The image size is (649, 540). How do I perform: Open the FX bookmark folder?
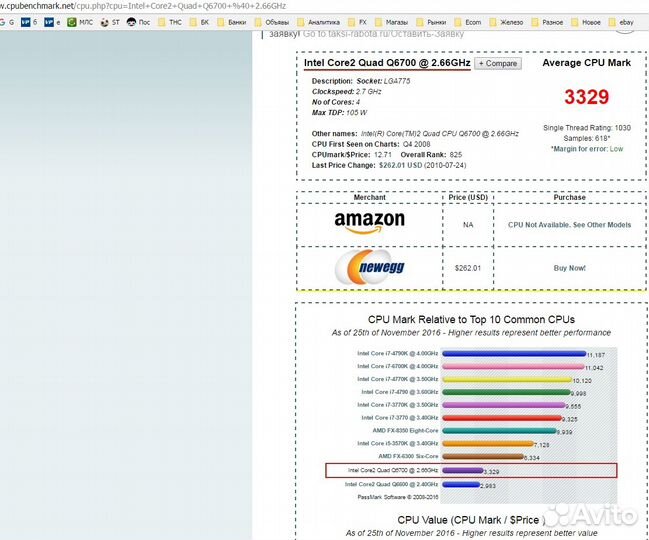358,22
